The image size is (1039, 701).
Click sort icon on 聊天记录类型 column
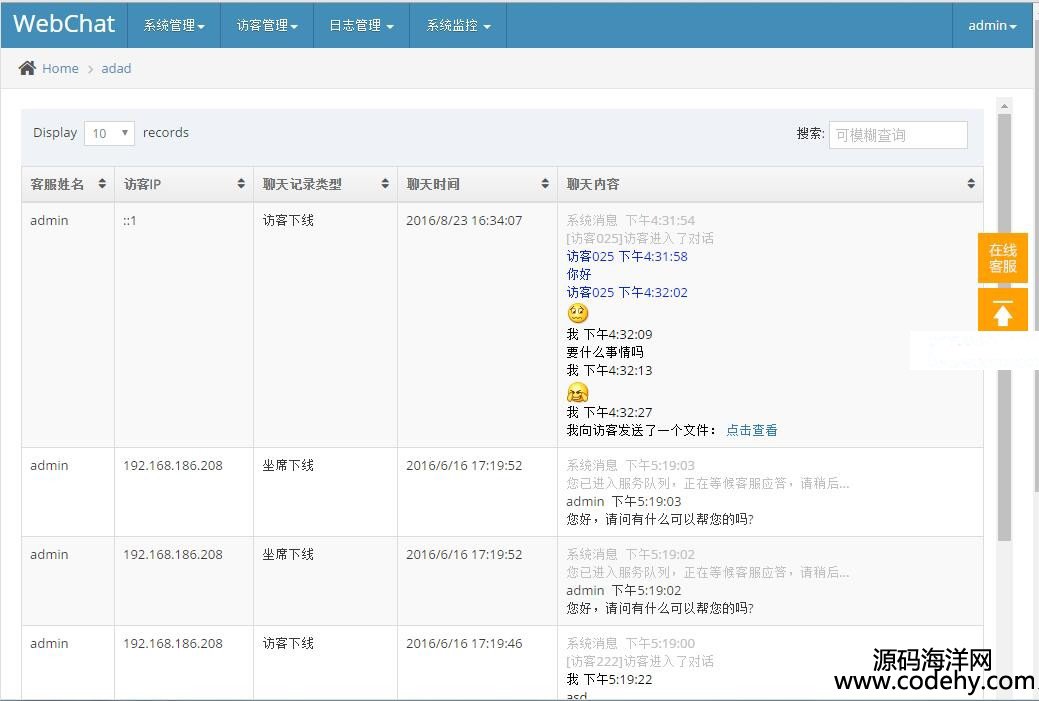385,184
